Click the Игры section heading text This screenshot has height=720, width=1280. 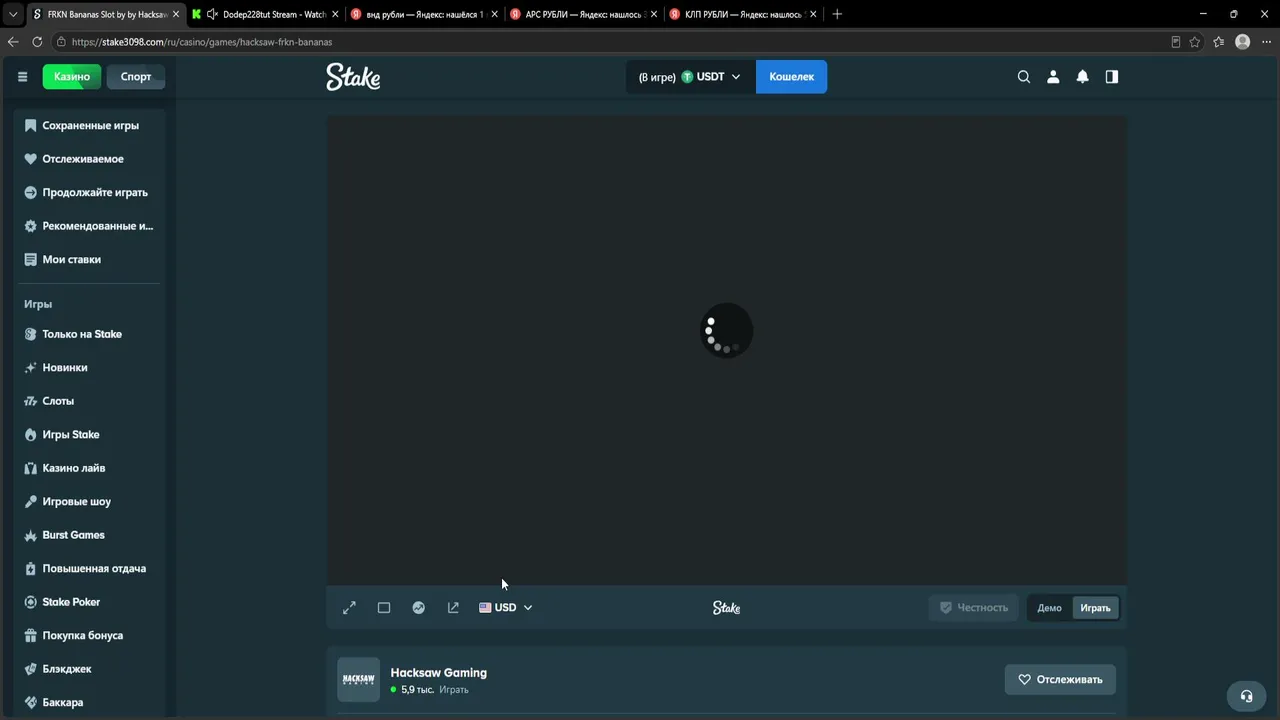pos(38,304)
